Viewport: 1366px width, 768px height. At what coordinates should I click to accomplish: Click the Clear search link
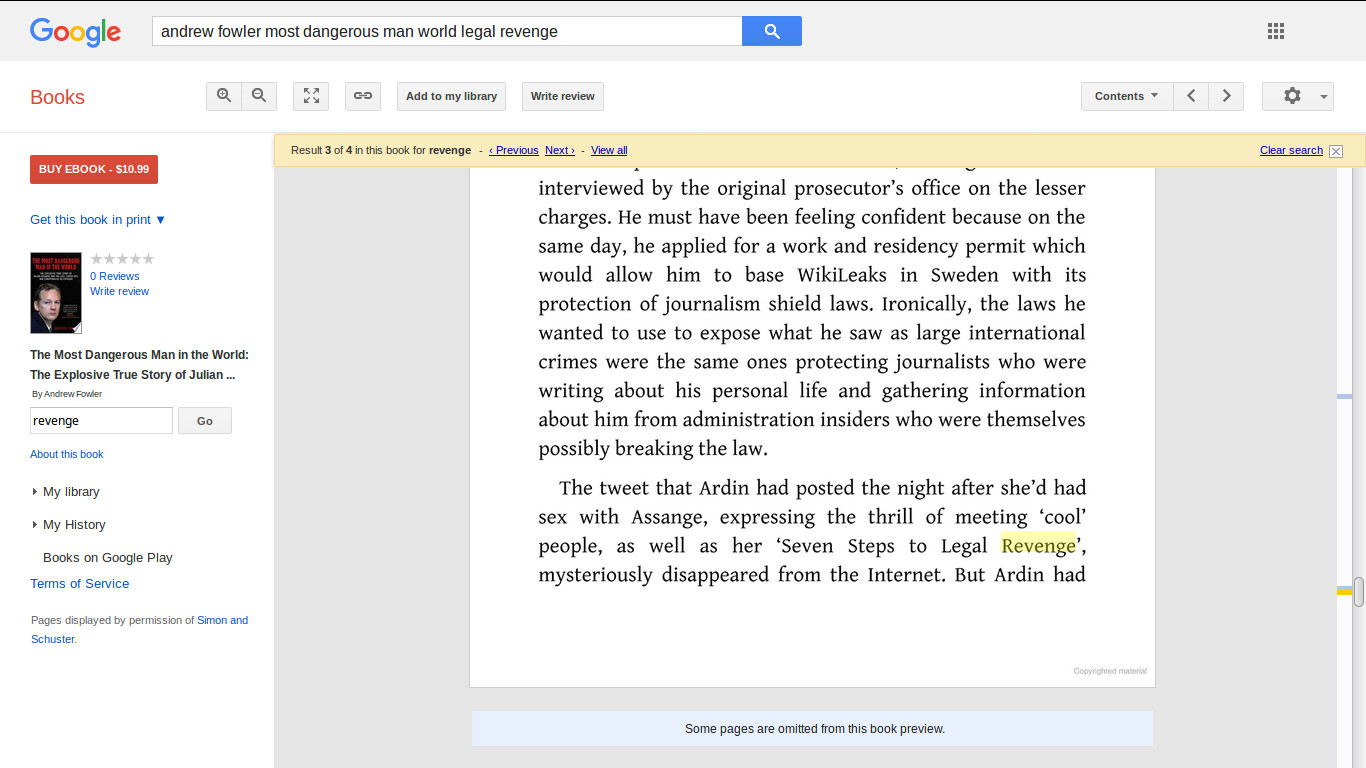[x=1291, y=150]
